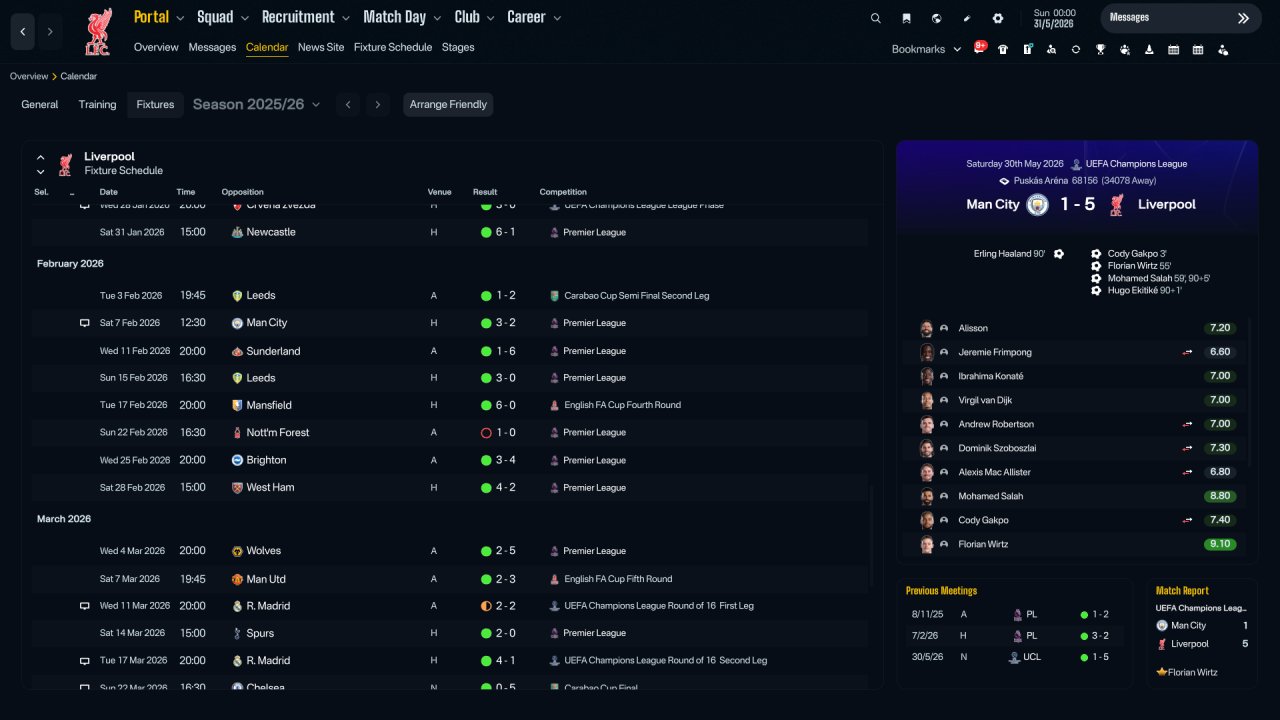Open the Overview sub-tab
Viewport: 1280px width, 720px height.
[x=156, y=47]
